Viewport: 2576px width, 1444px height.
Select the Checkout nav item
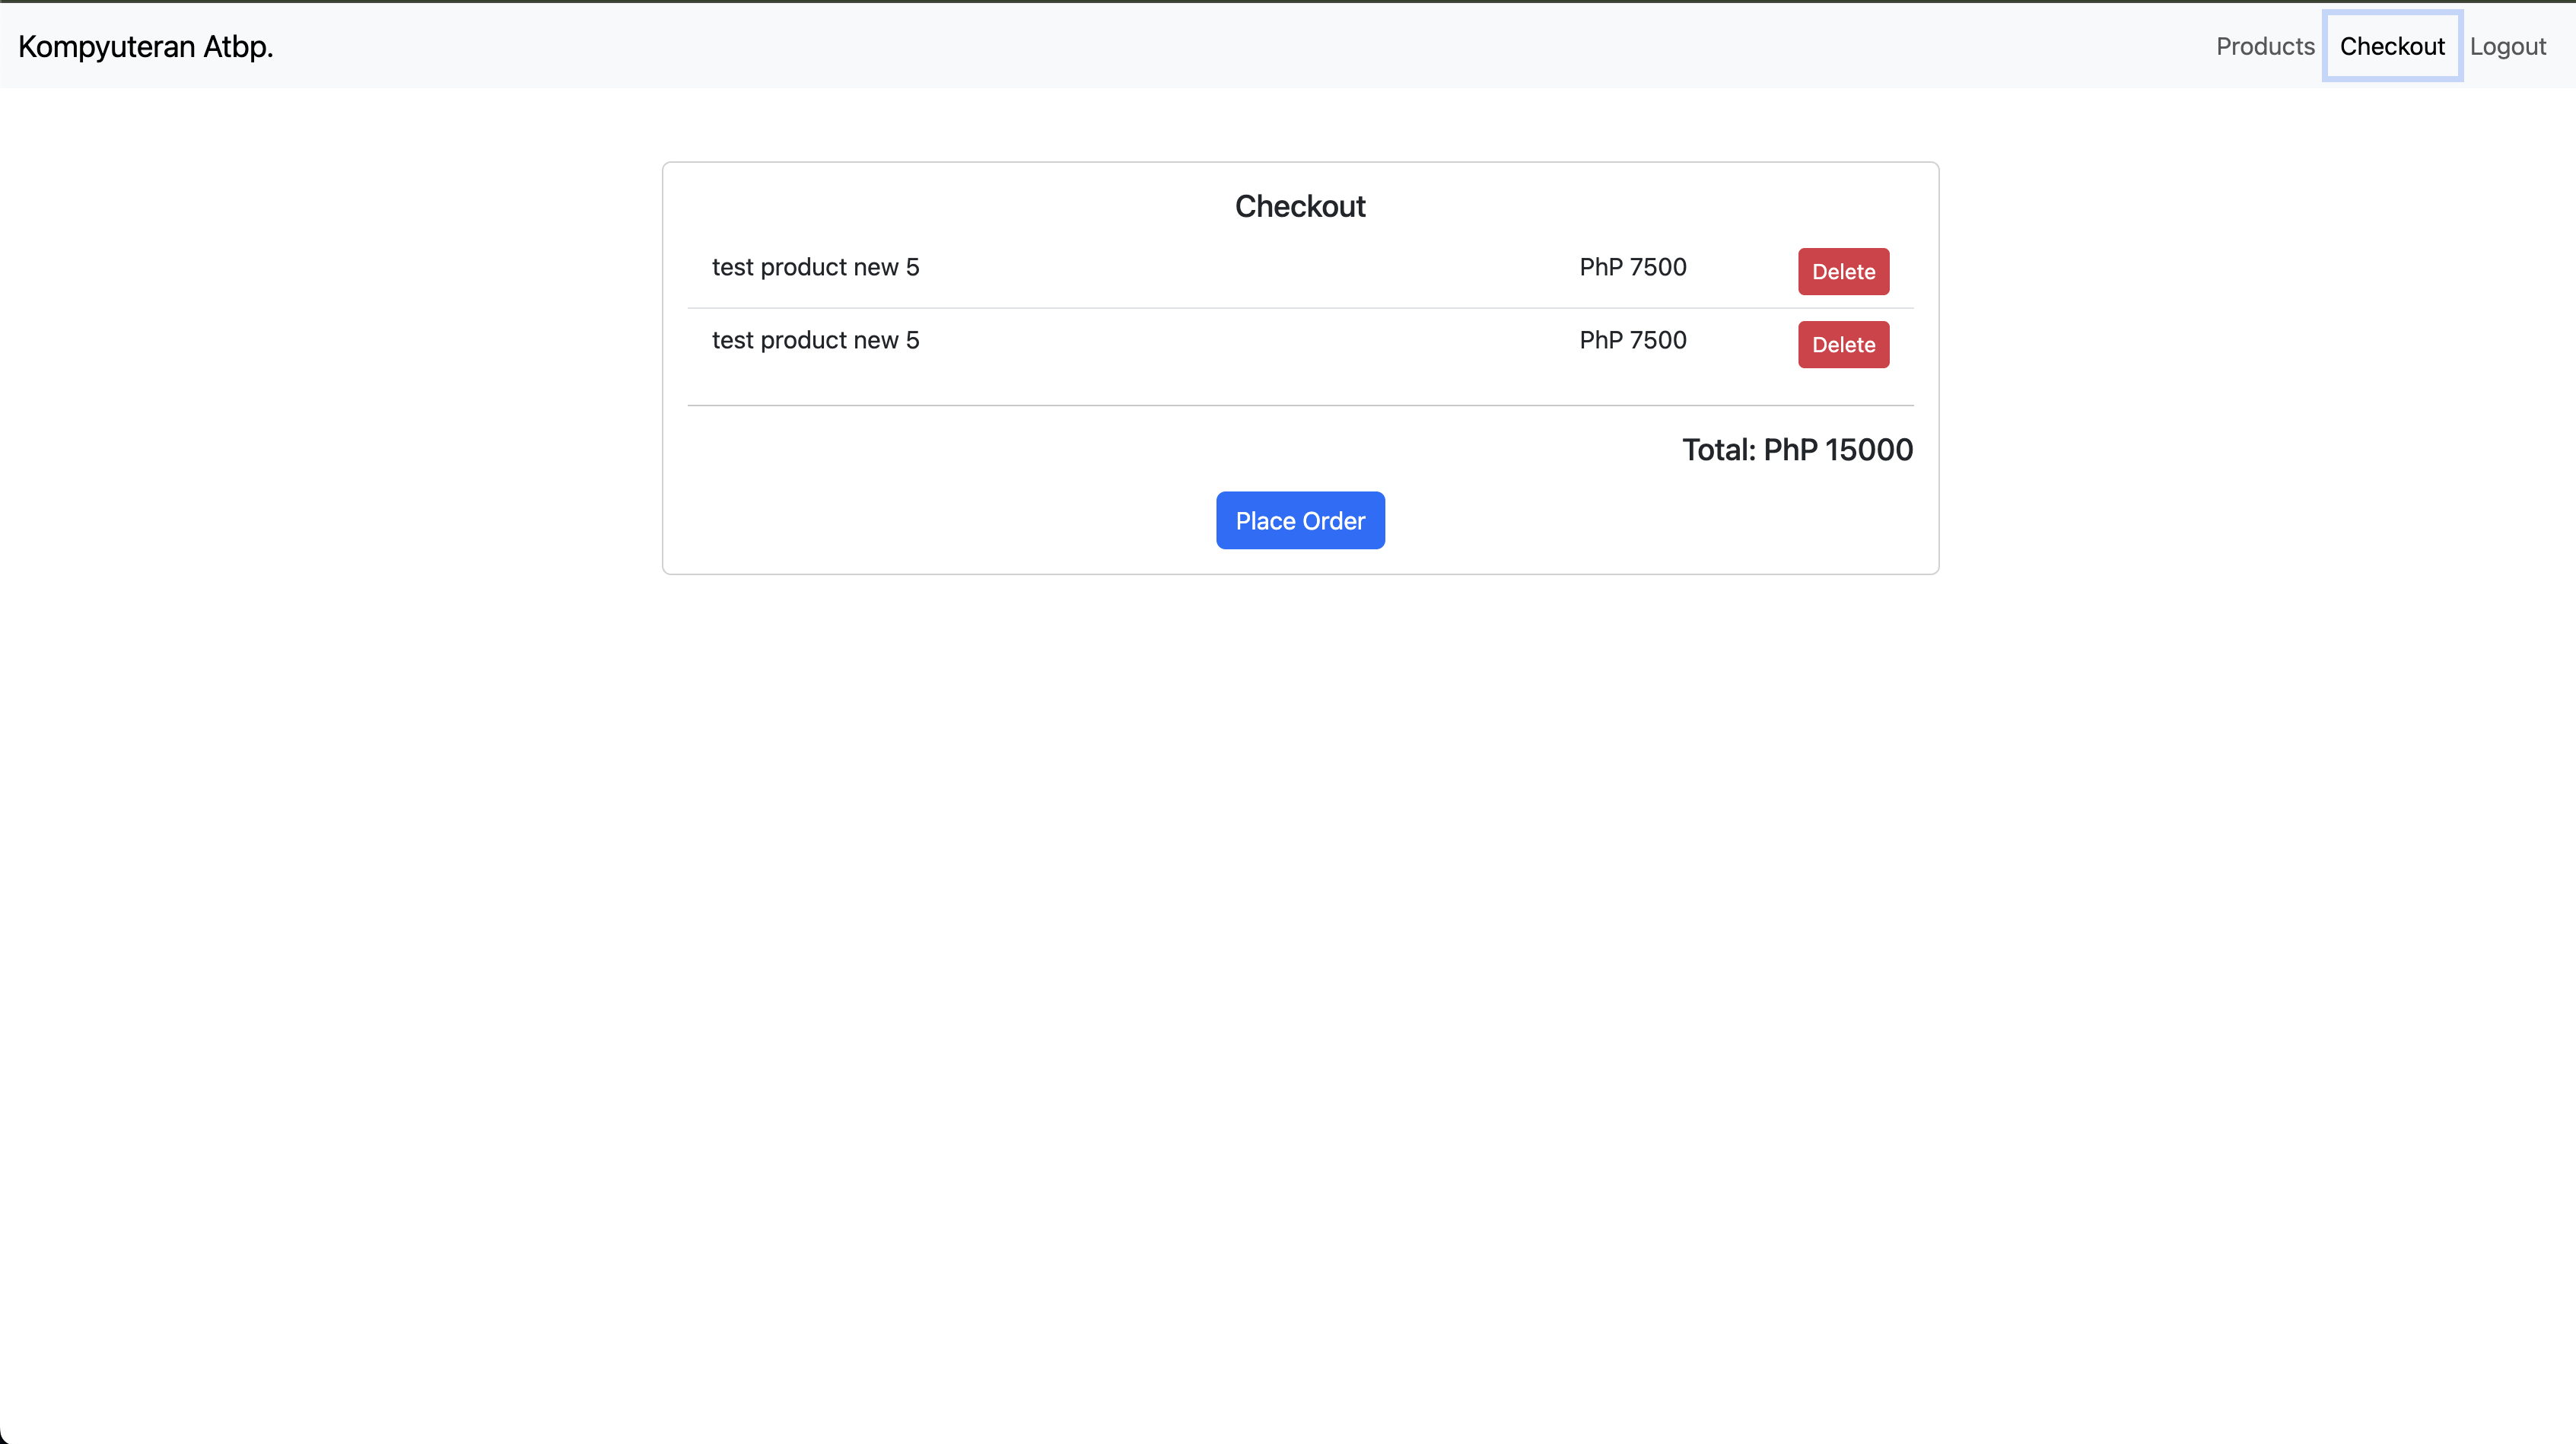click(x=2392, y=46)
